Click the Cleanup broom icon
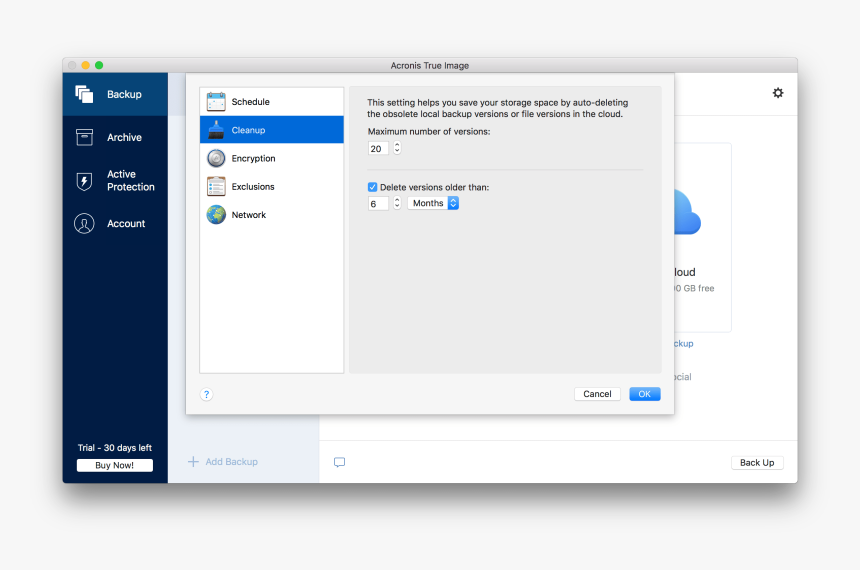The image size is (860, 570). [216, 130]
